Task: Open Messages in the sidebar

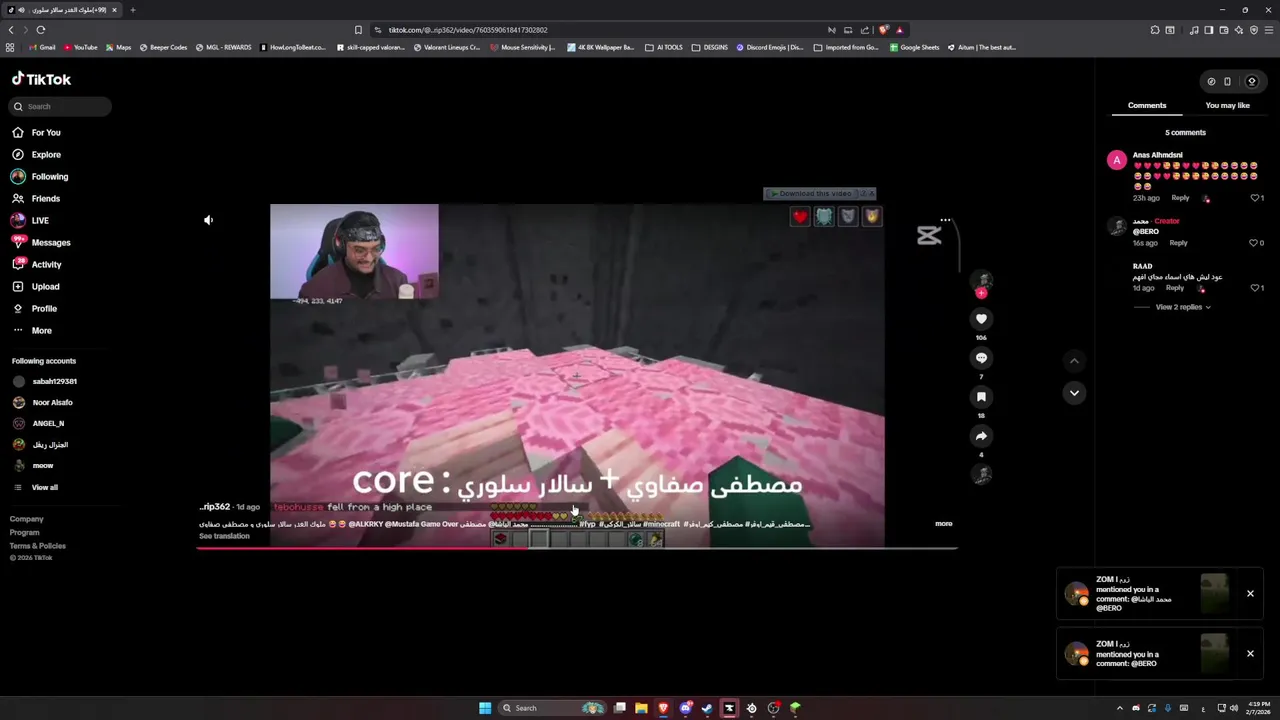Action: coord(40,242)
